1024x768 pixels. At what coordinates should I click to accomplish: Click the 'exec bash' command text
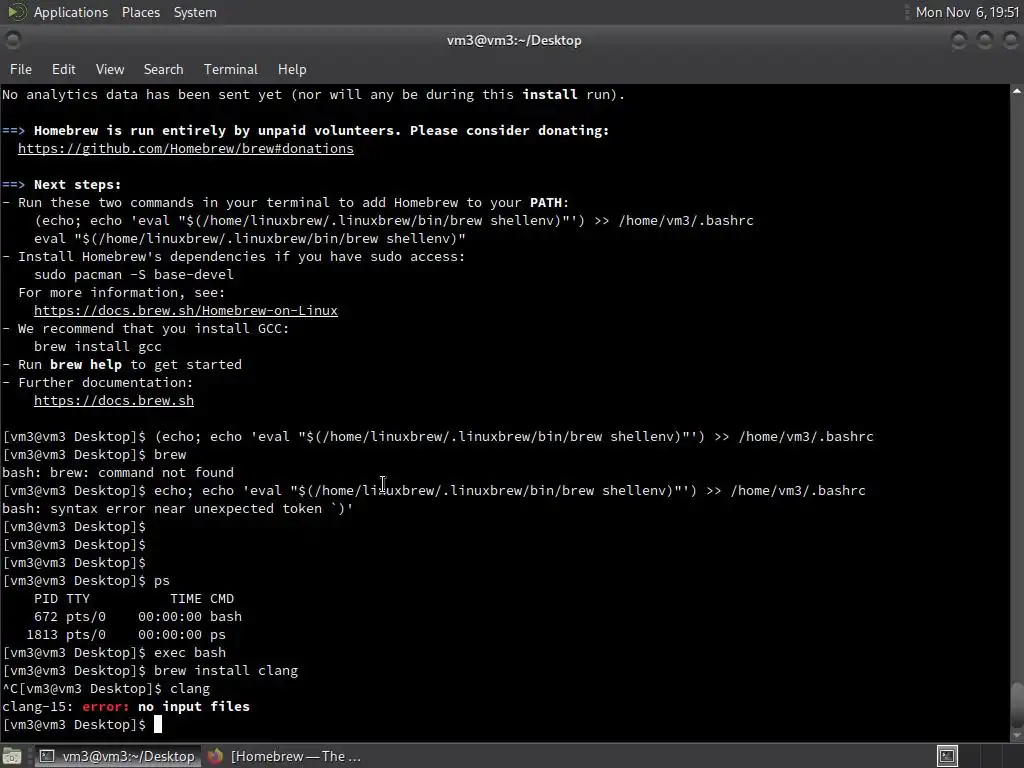[190, 652]
